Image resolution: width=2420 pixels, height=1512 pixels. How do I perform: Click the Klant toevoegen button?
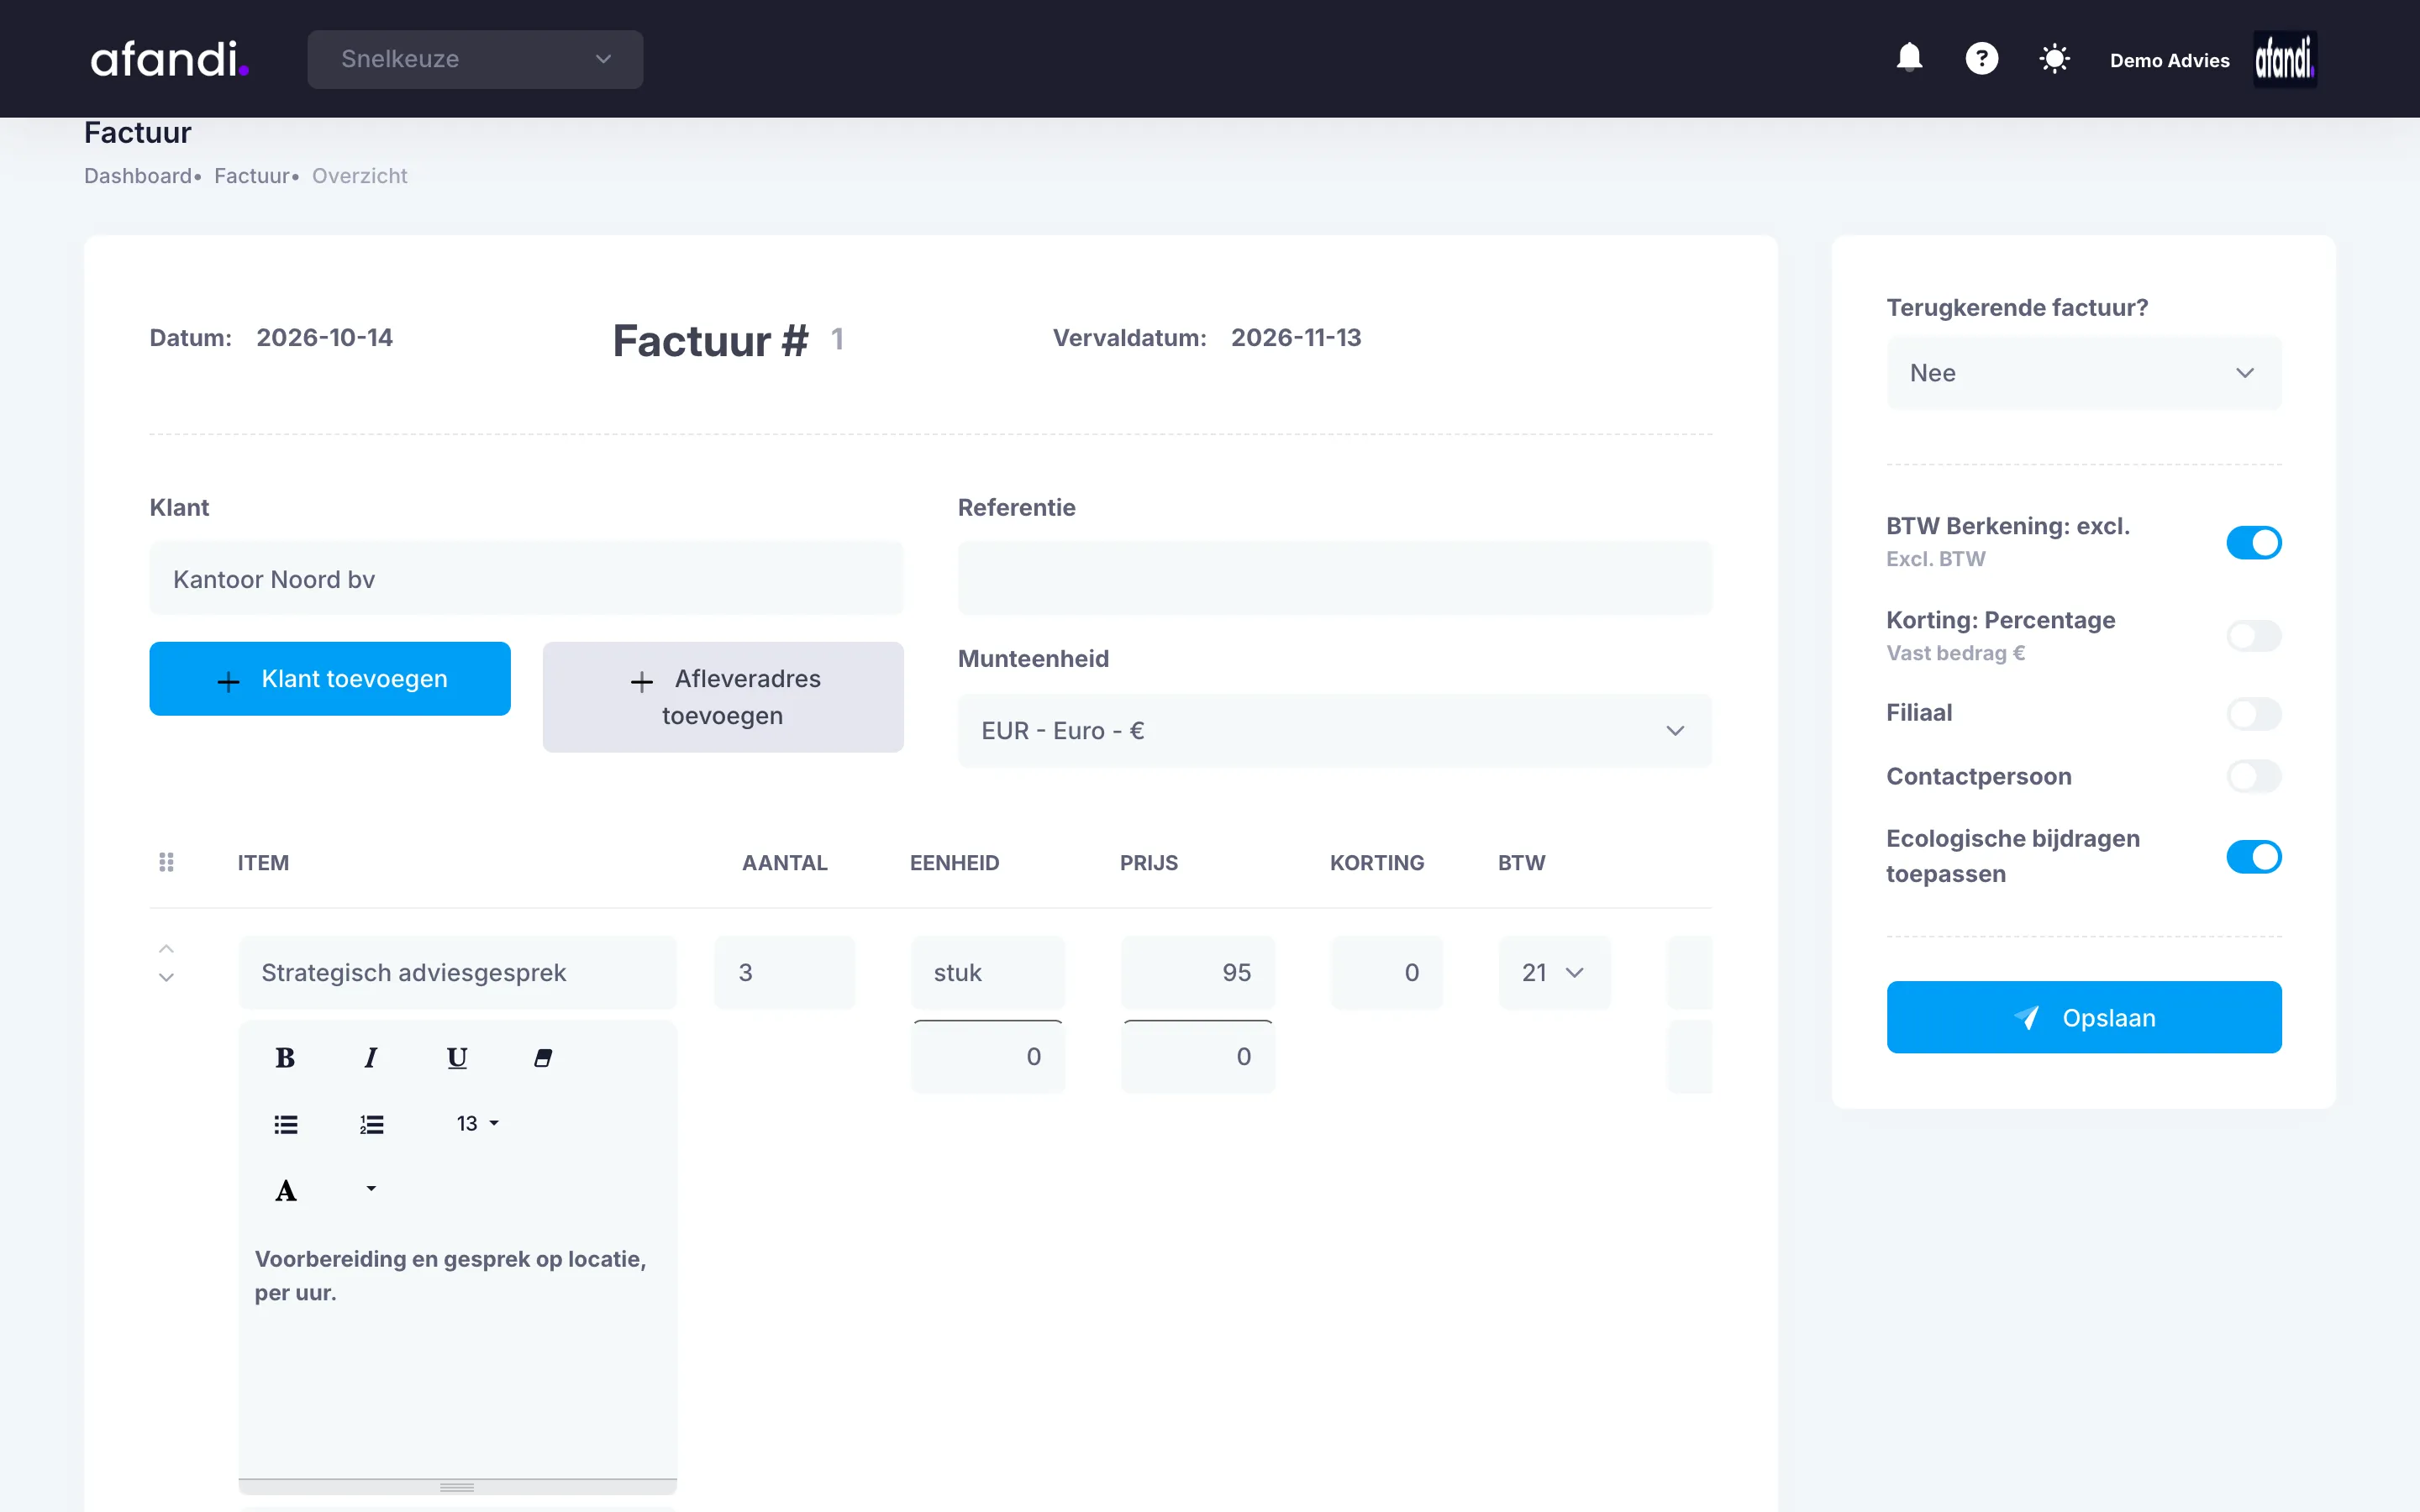pyautogui.click(x=330, y=679)
